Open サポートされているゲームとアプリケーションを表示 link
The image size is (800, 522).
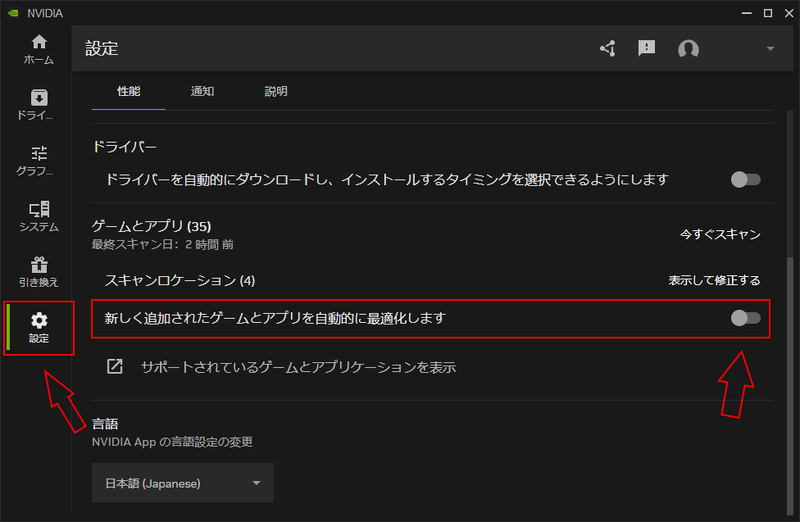pyautogui.click(x=298, y=367)
